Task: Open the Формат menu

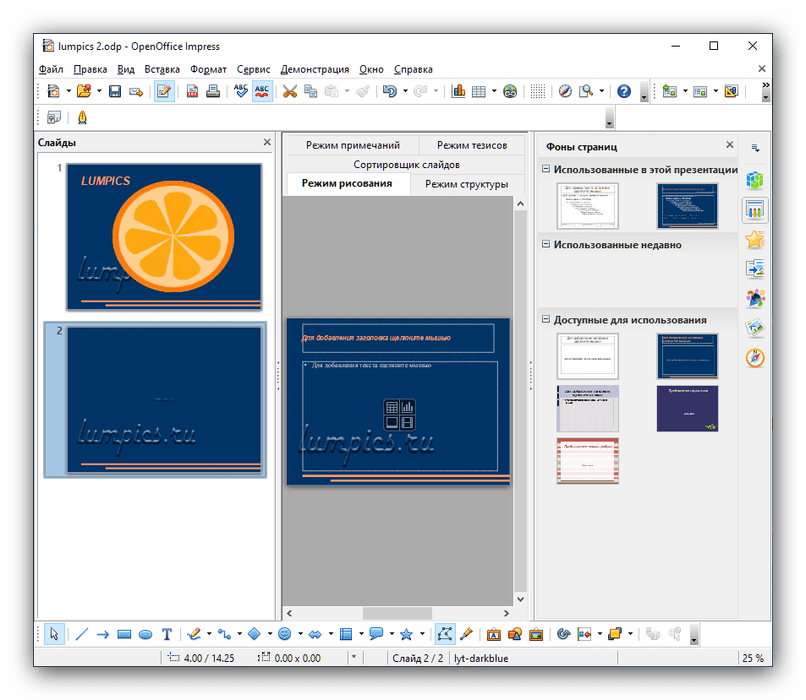Action: pos(208,69)
